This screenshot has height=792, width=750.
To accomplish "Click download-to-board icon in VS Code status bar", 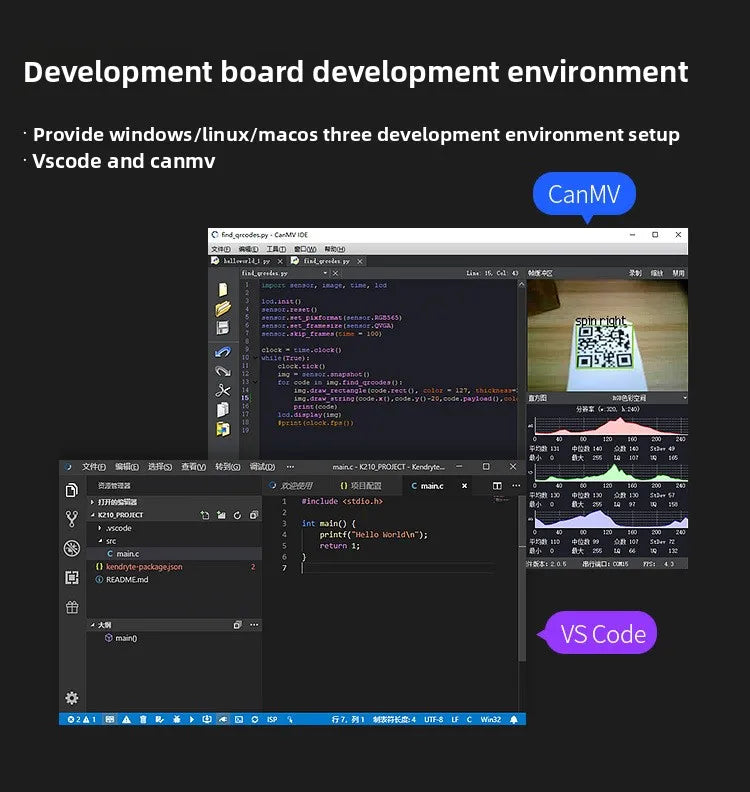I will coord(207,719).
